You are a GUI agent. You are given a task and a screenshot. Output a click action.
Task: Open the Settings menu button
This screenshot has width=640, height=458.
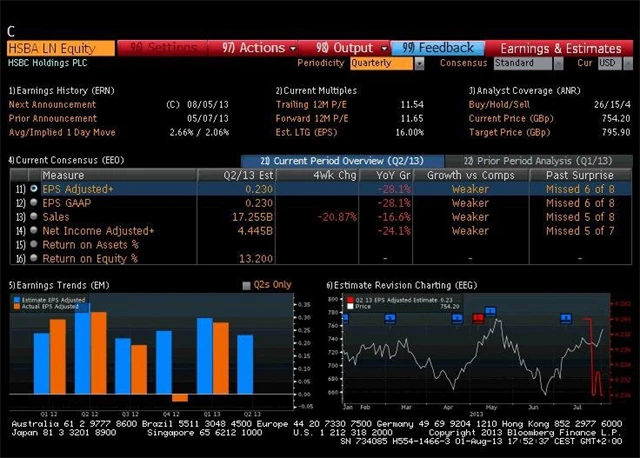point(162,48)
